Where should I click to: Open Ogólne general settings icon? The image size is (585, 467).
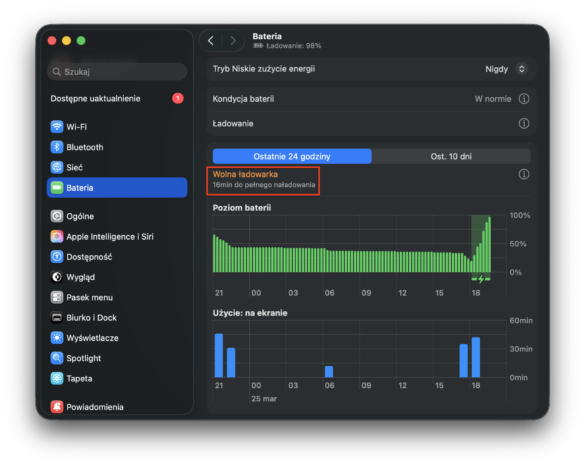pyautogui.click(x=57, y=216)
